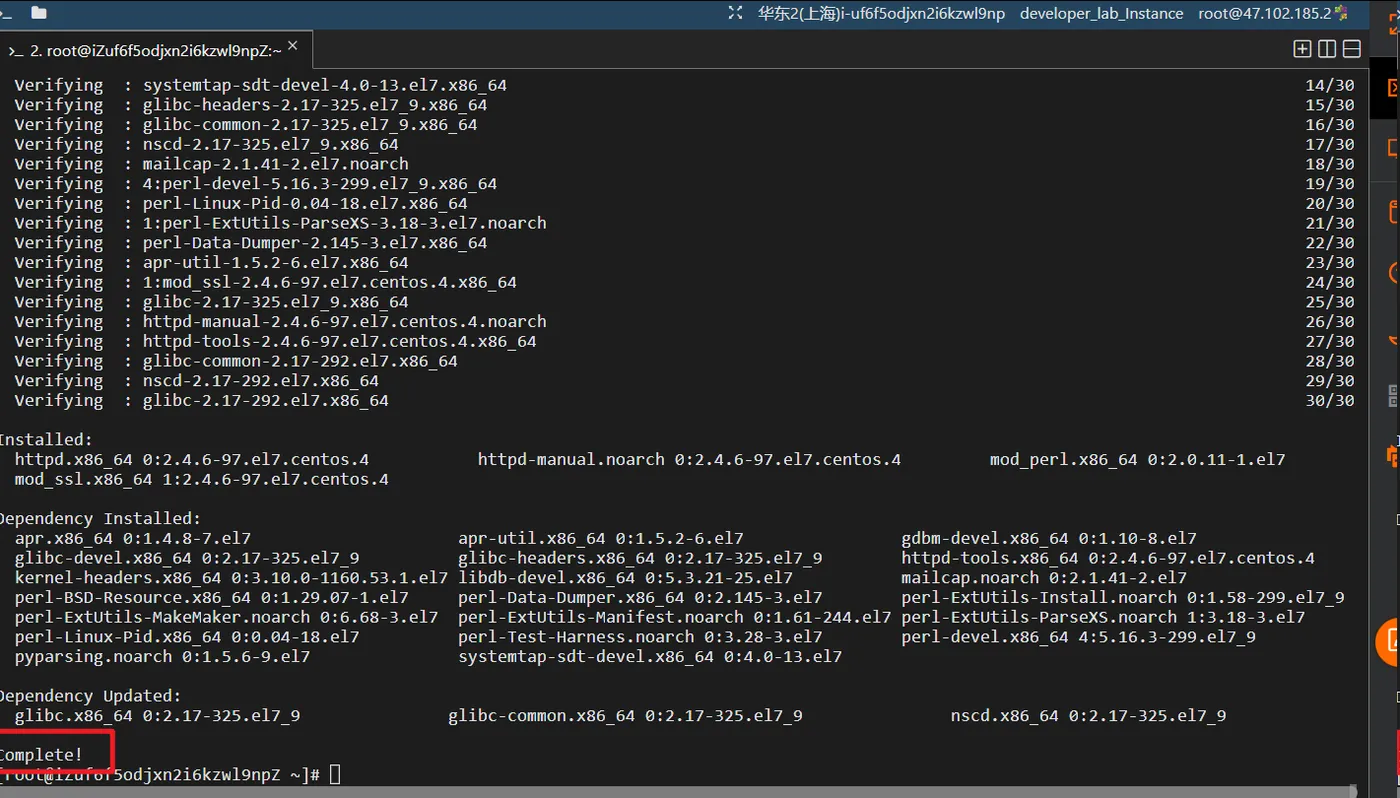Screen dimensions: 1400x798
Task: Click 'apr-util-1.5.2-6.el7.x86_64' verifying line
Action: click(276, 263)
